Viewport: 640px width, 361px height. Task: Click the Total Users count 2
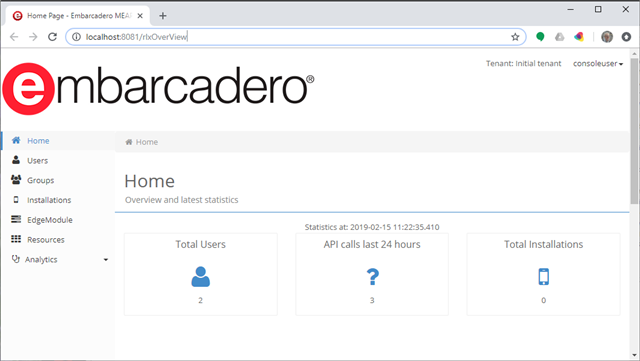[200, 300]
